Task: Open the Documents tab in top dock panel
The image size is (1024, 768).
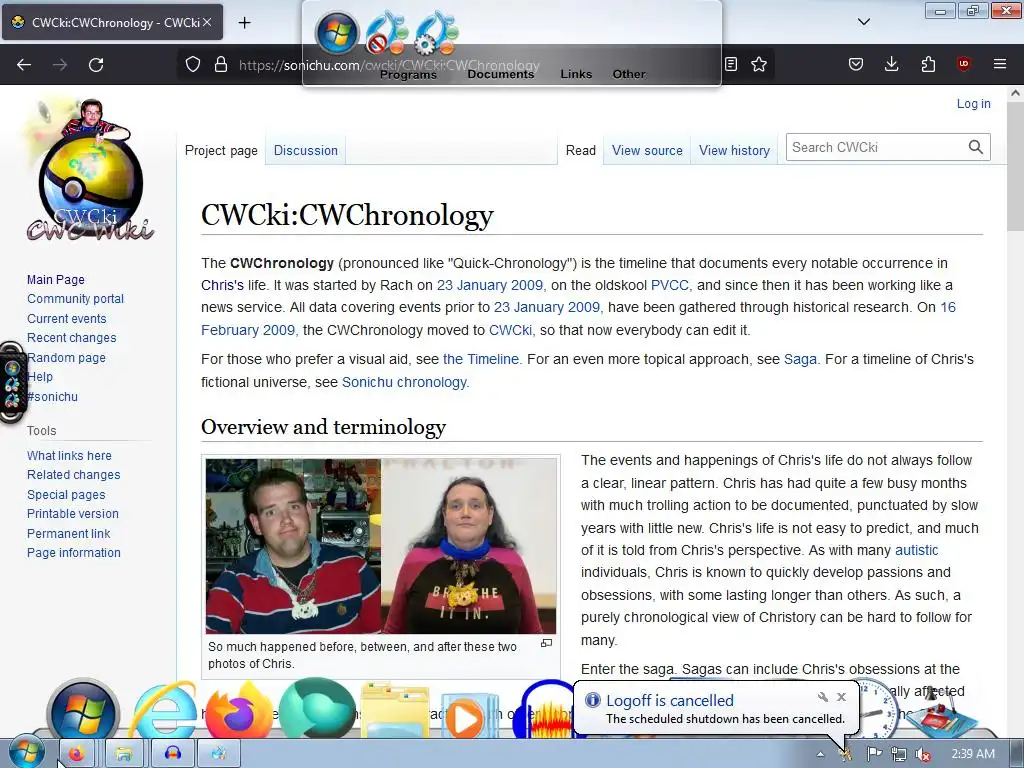Action: [501, 74]
